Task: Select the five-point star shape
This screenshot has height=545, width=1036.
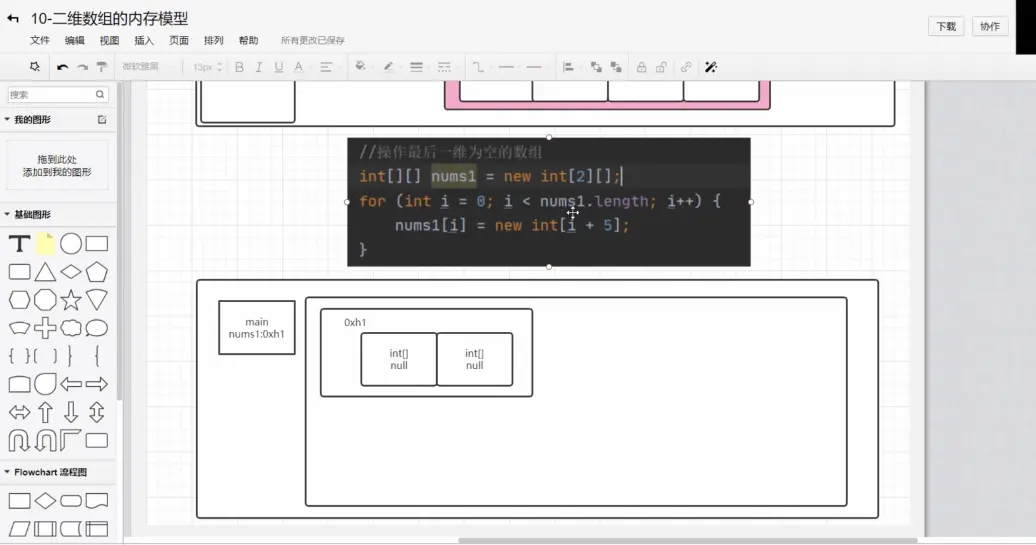Action: pos(71,300)
